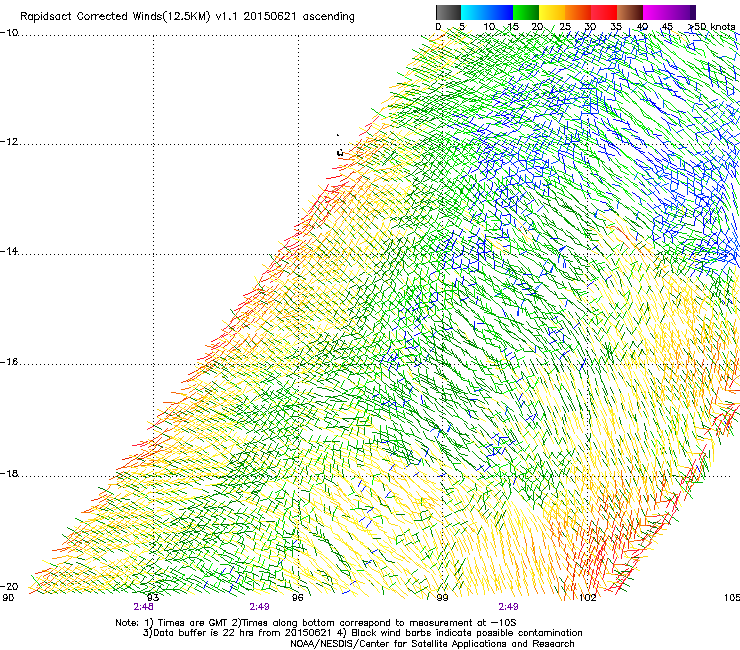Click the brown 35-40 knots legend swatch
740x650 pixels.
[630, 12]
